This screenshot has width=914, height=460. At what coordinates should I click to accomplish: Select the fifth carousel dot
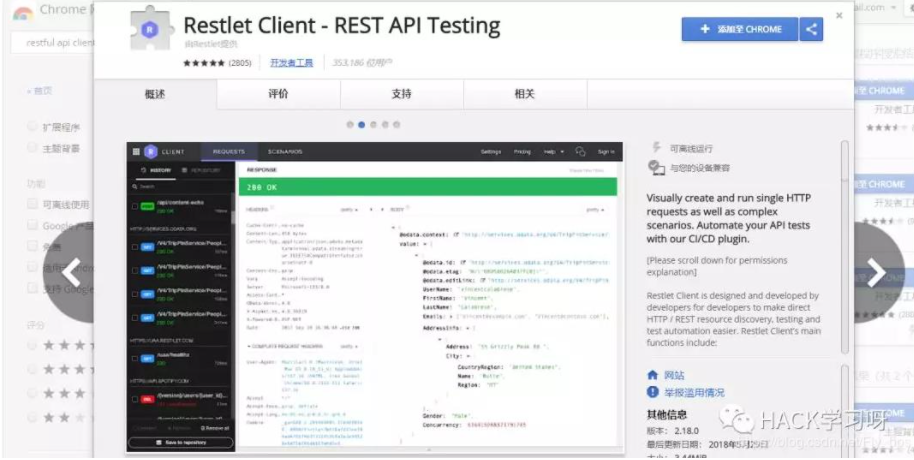(x=396, y=125)
